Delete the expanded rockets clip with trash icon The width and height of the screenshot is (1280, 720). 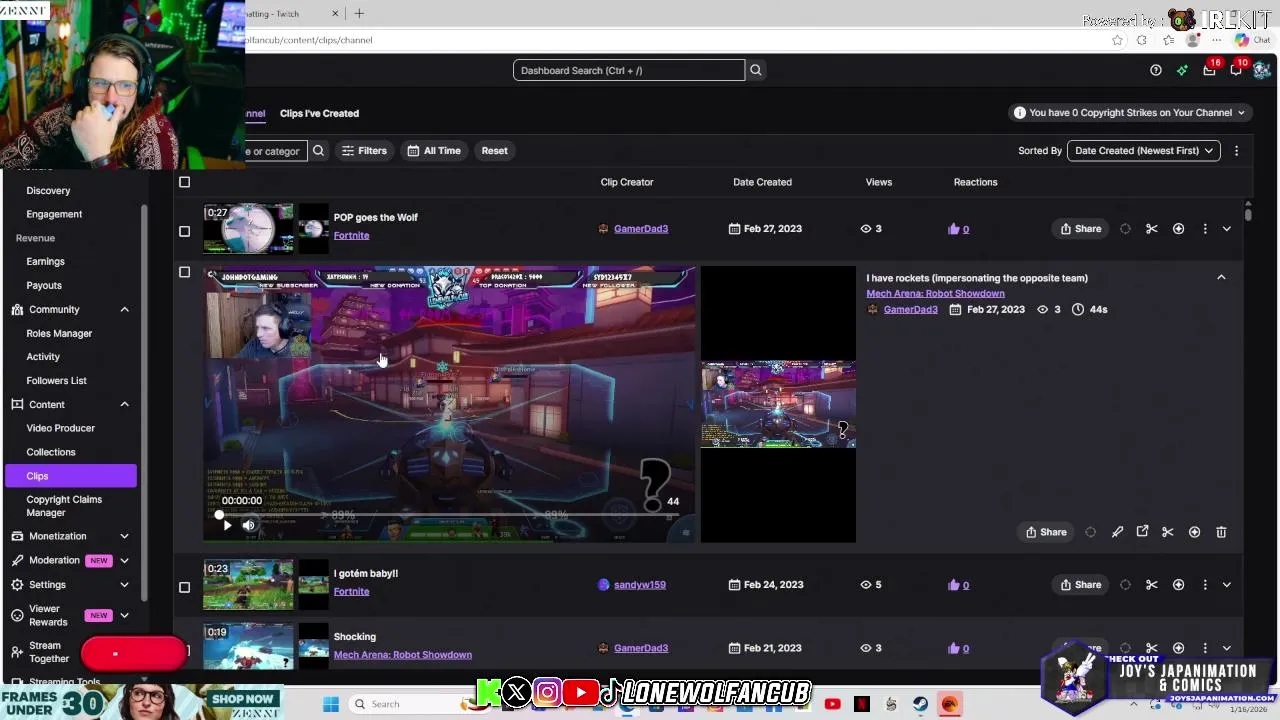[1221, 532]
